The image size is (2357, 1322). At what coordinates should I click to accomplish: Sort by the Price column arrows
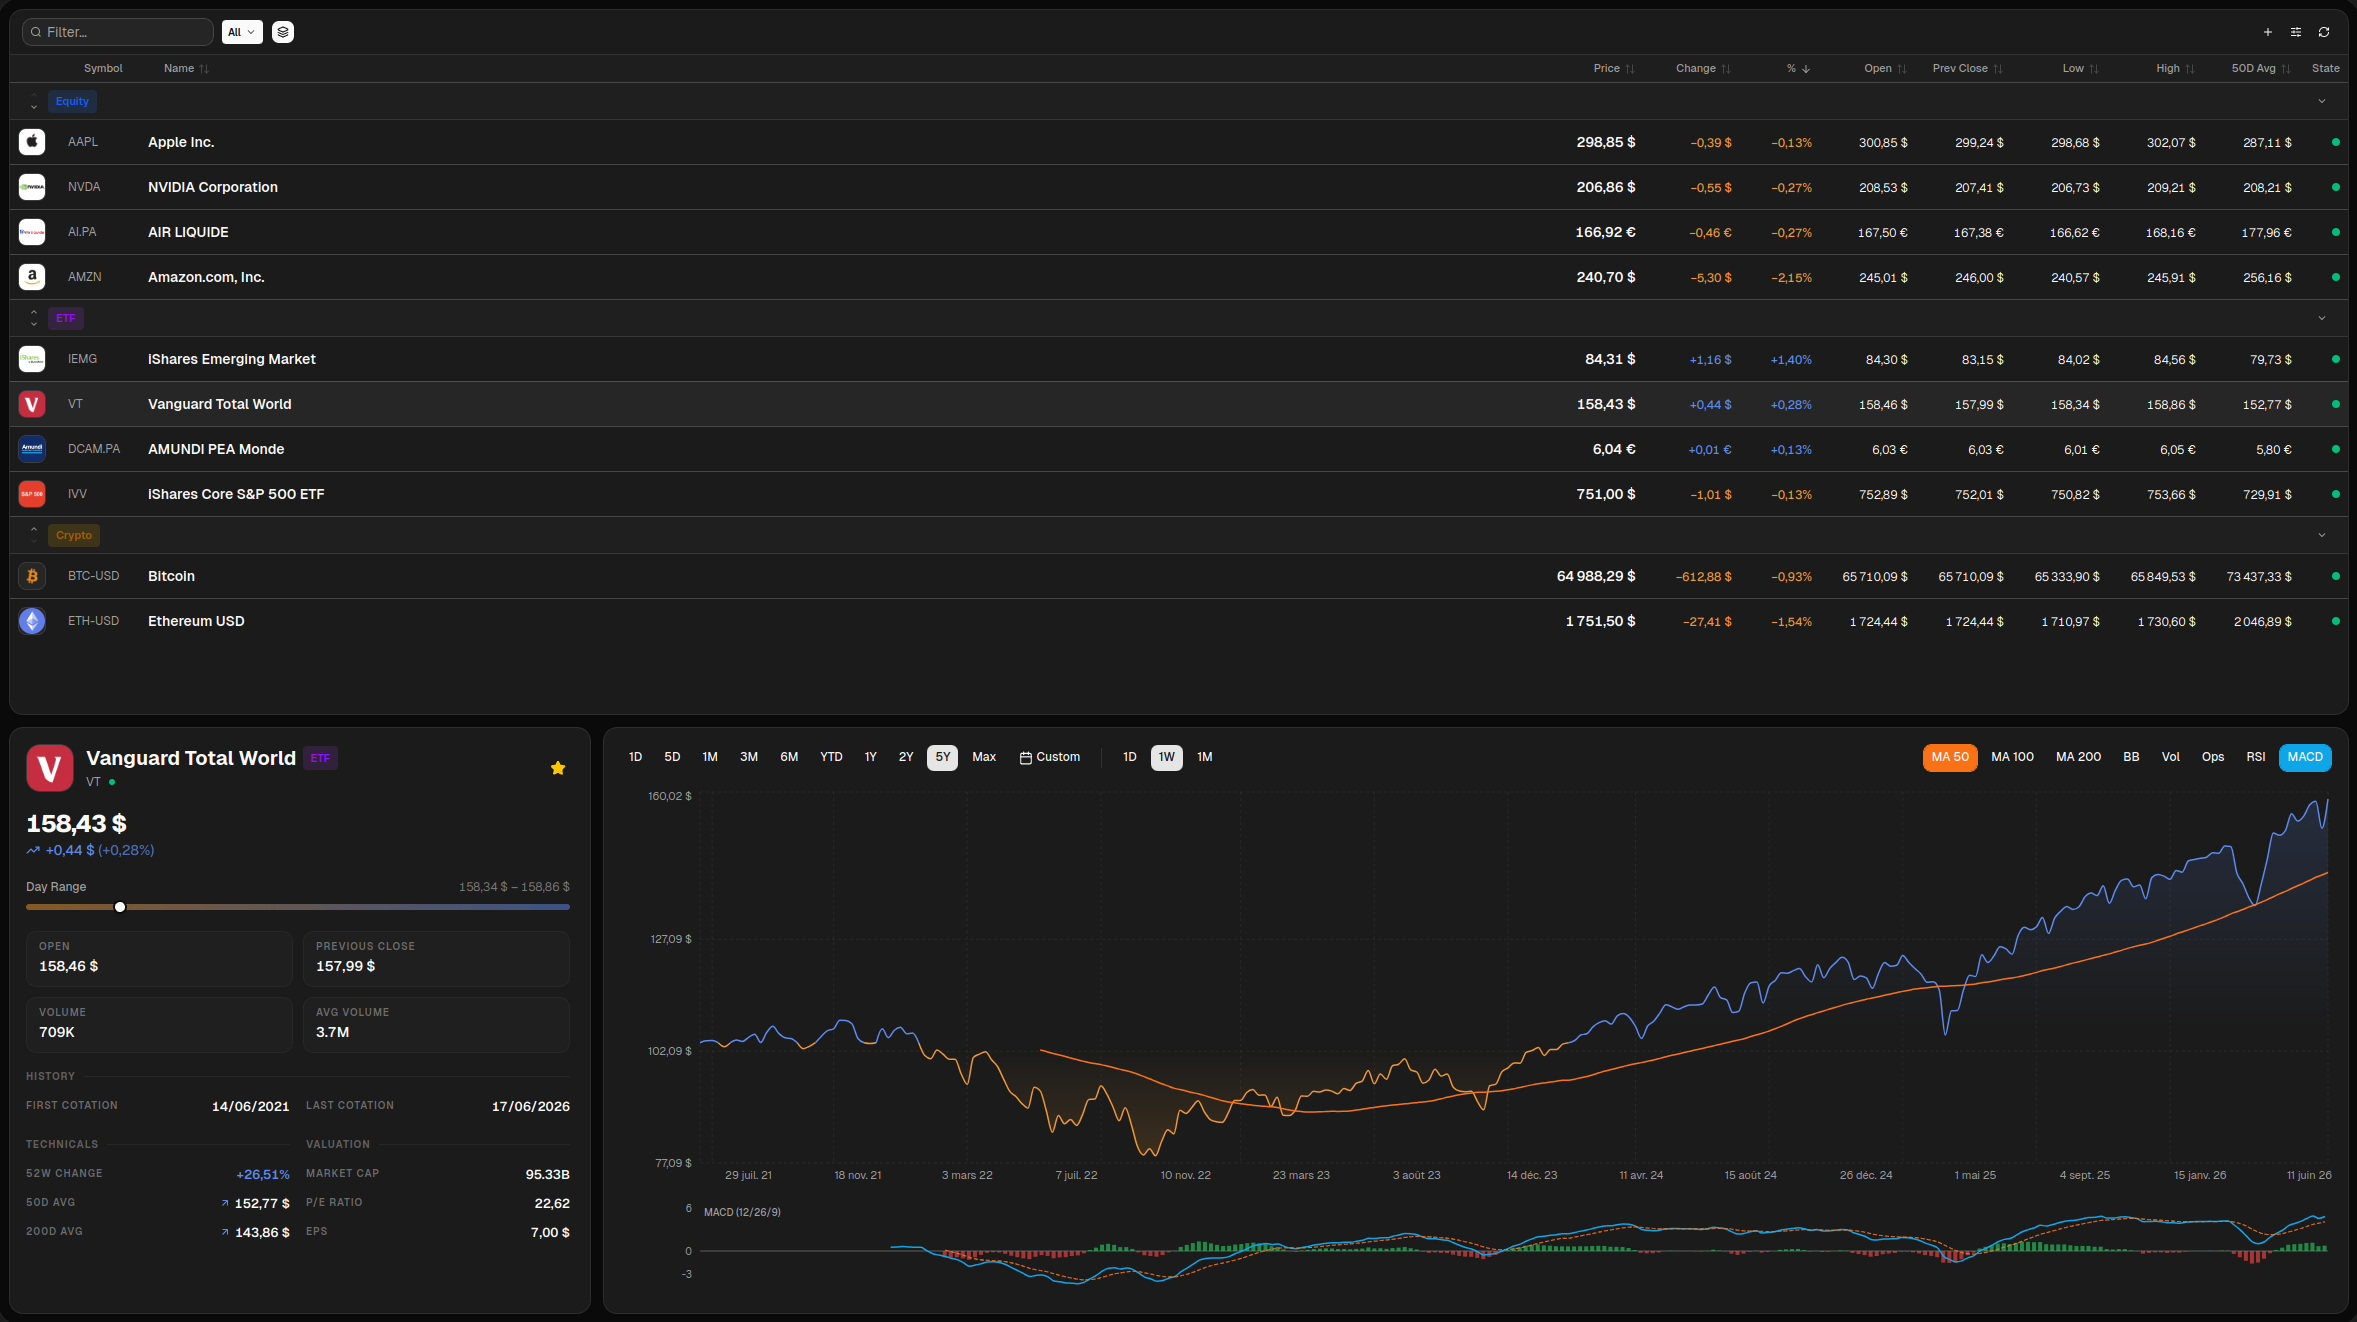[x=1630, y=69]
